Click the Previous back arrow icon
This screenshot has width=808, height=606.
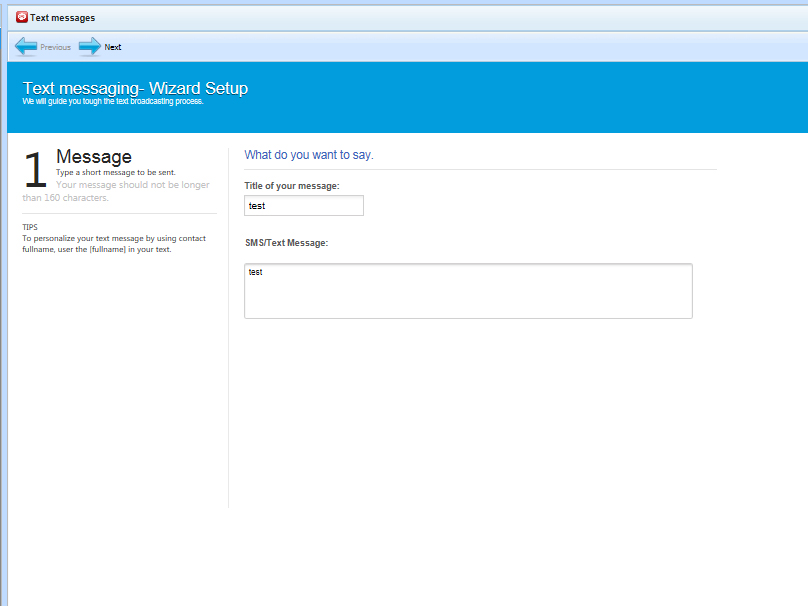(x=26, y=46)
